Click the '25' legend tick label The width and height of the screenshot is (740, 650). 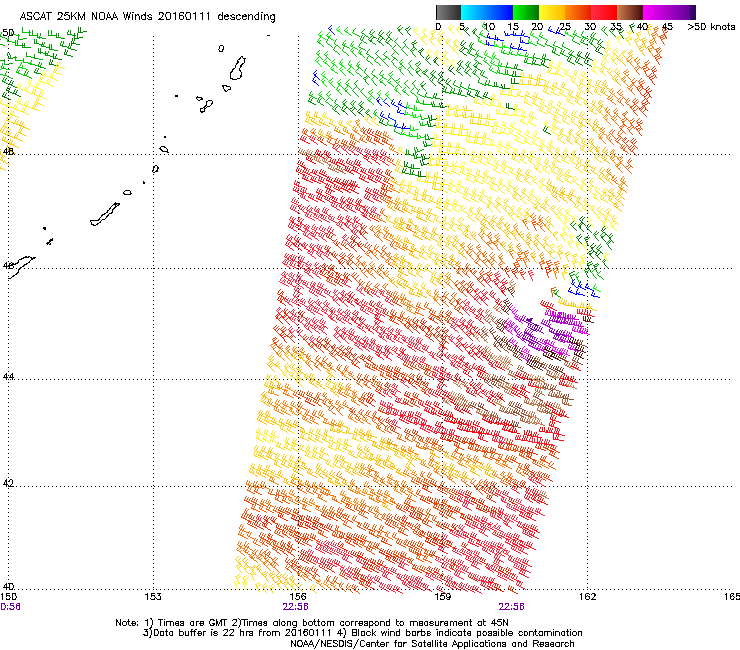(x=565, y=26)
